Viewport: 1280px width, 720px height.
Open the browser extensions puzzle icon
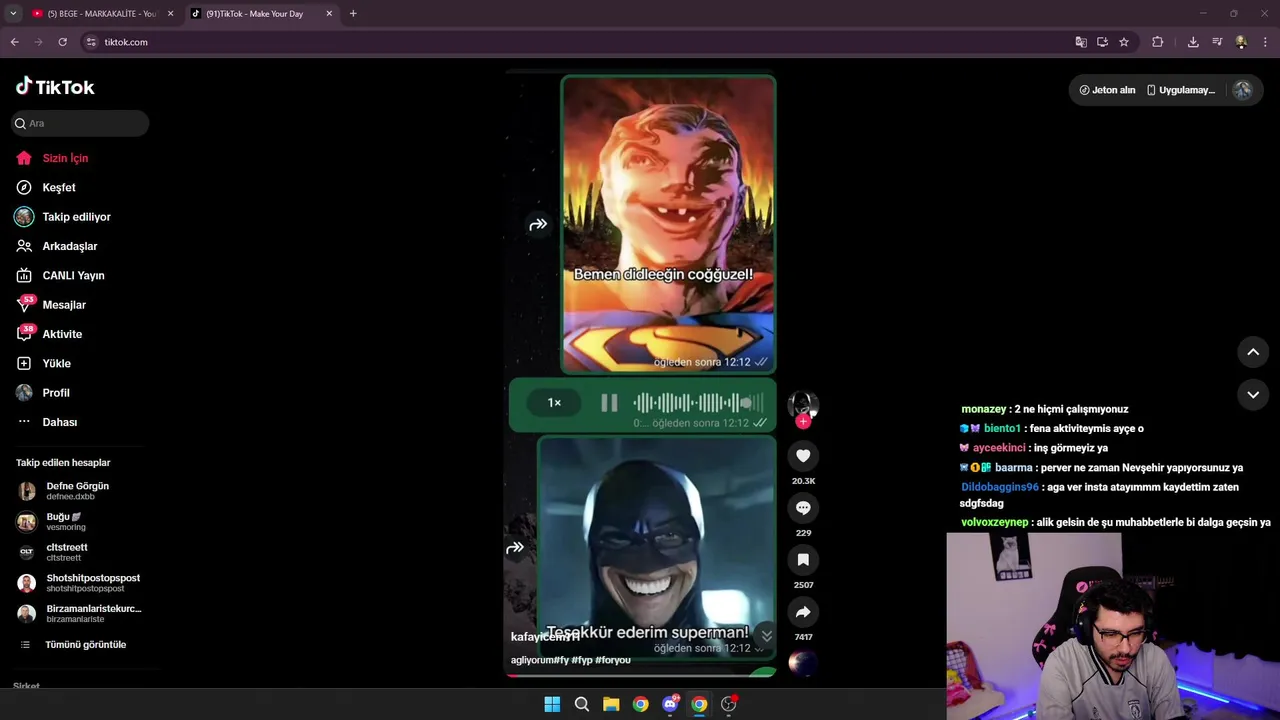1158,42
